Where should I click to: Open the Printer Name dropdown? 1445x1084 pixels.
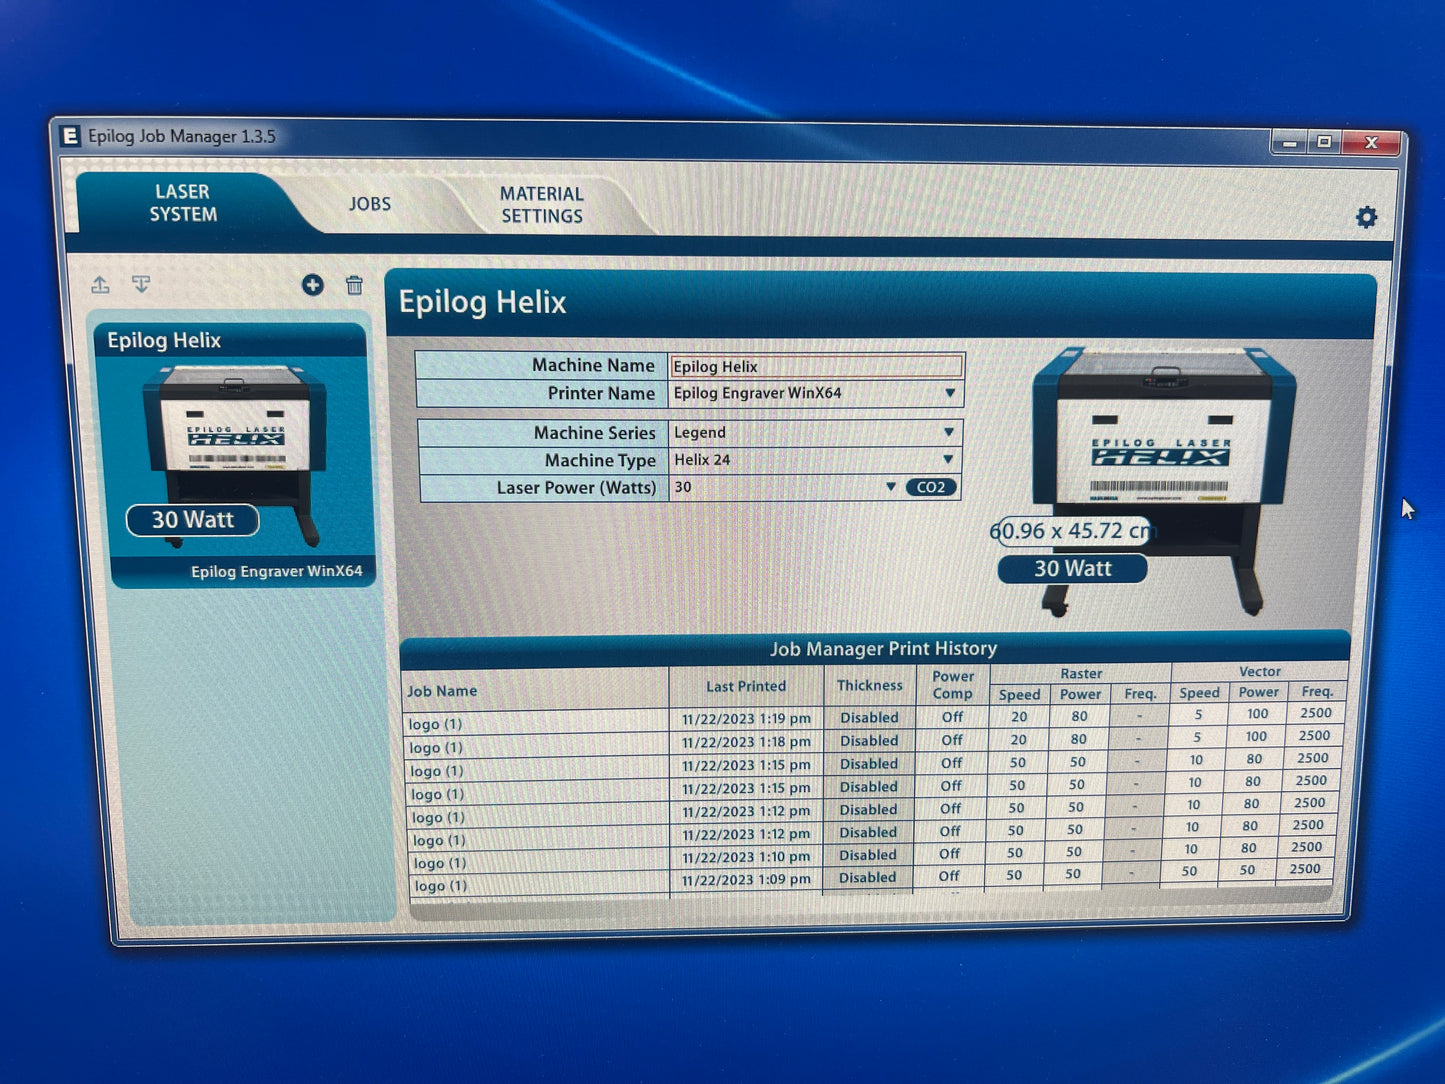click(949, 393)
